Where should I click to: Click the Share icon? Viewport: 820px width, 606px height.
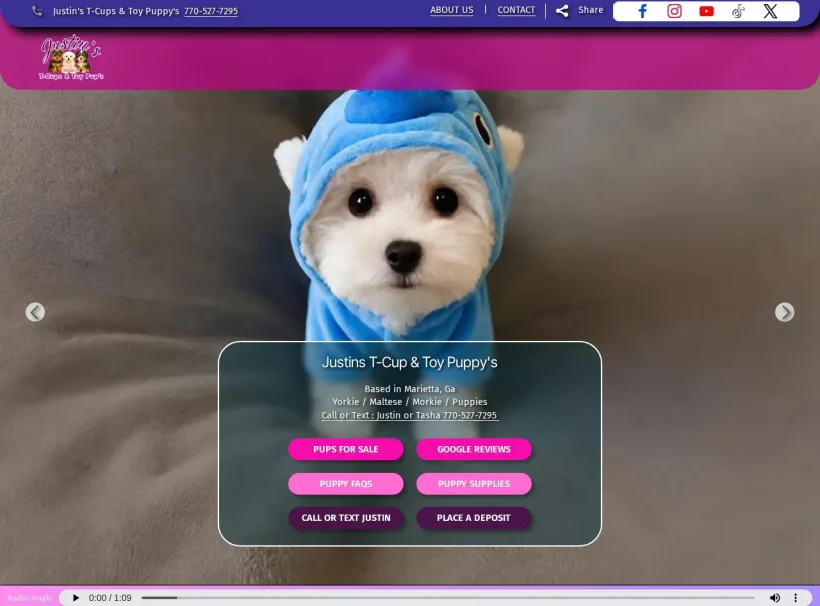[562, 10]
